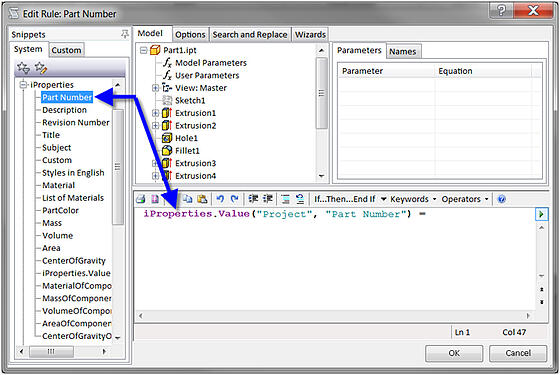Expand the Extrusion1 node in model tree

pyautogui.click(x=155, y=113)
